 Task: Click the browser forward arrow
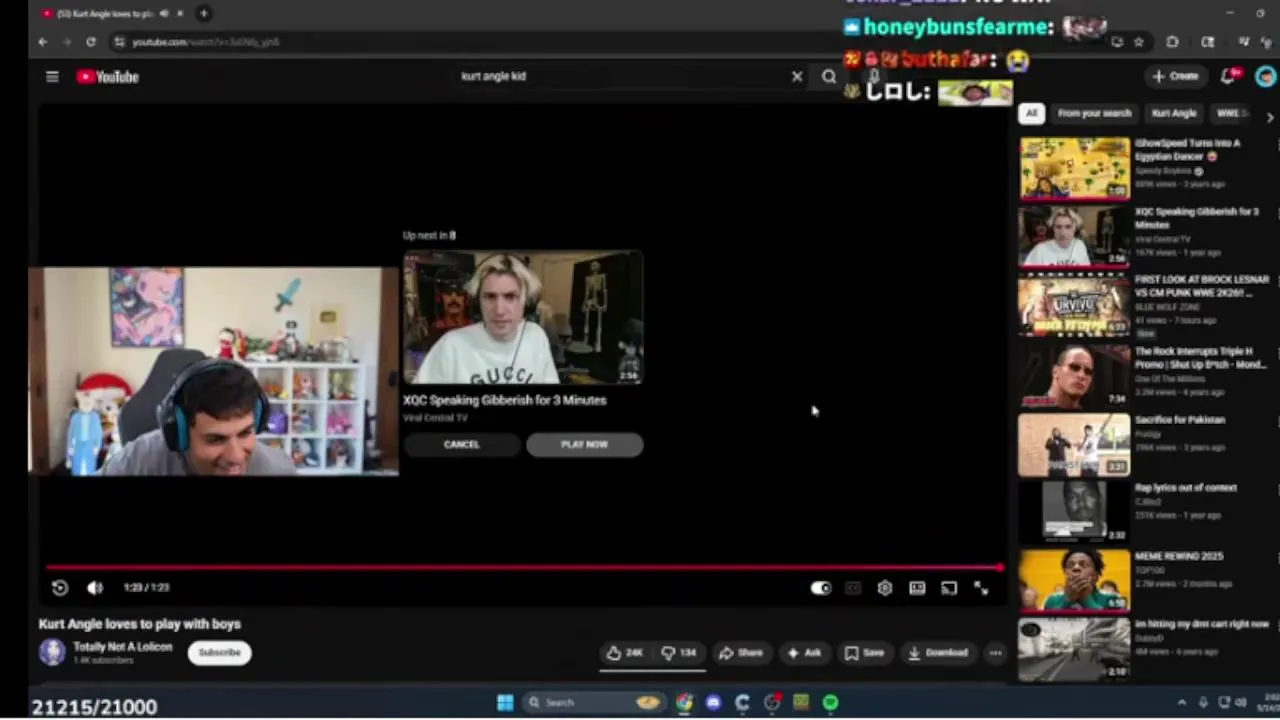[x=66, y=42]
